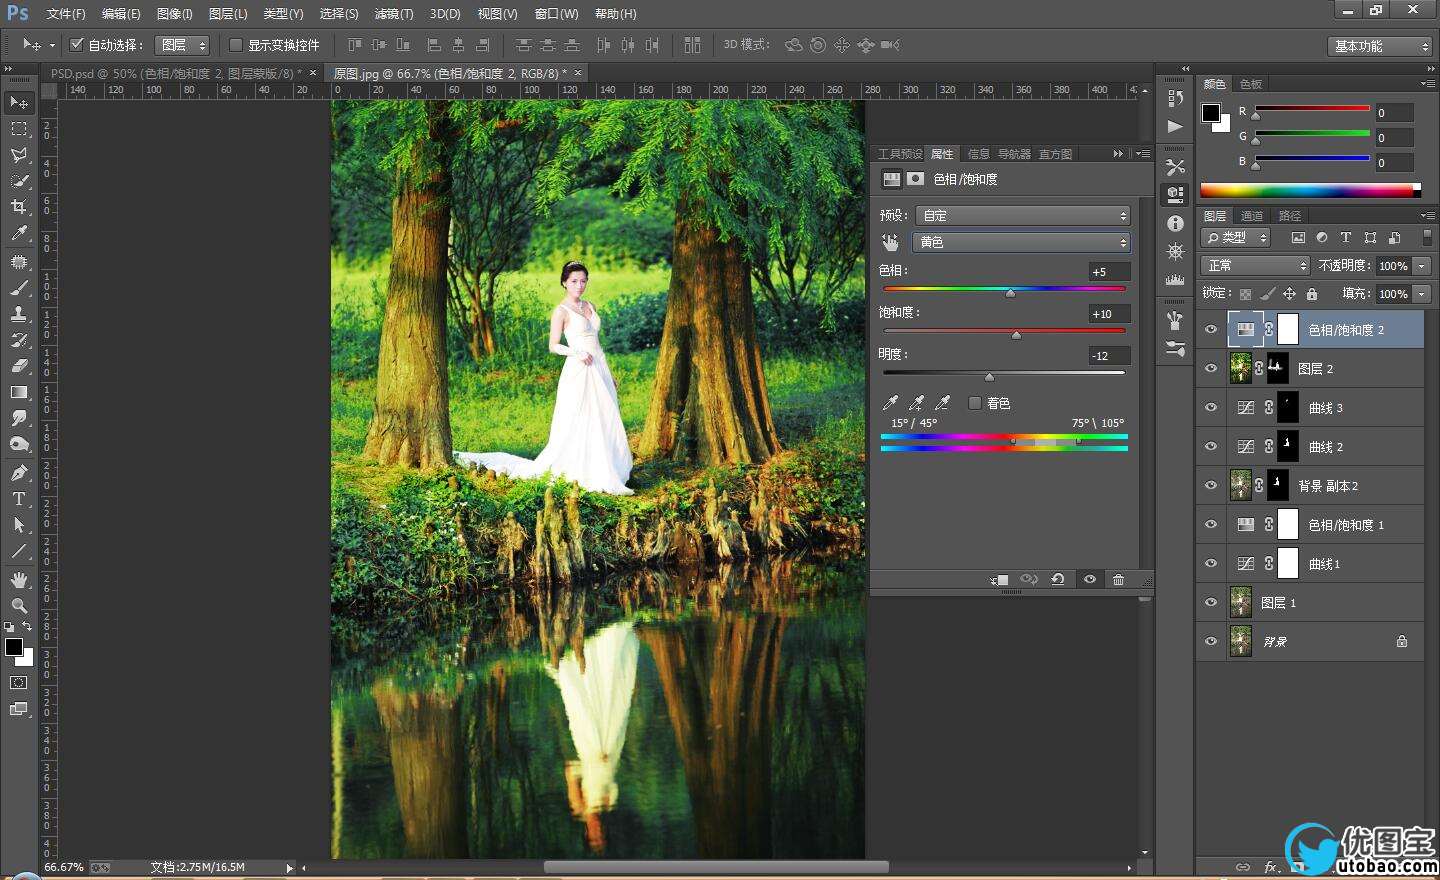
Task: Delete adjustment layer via Properties trash icon
Action: [1118, 579]
